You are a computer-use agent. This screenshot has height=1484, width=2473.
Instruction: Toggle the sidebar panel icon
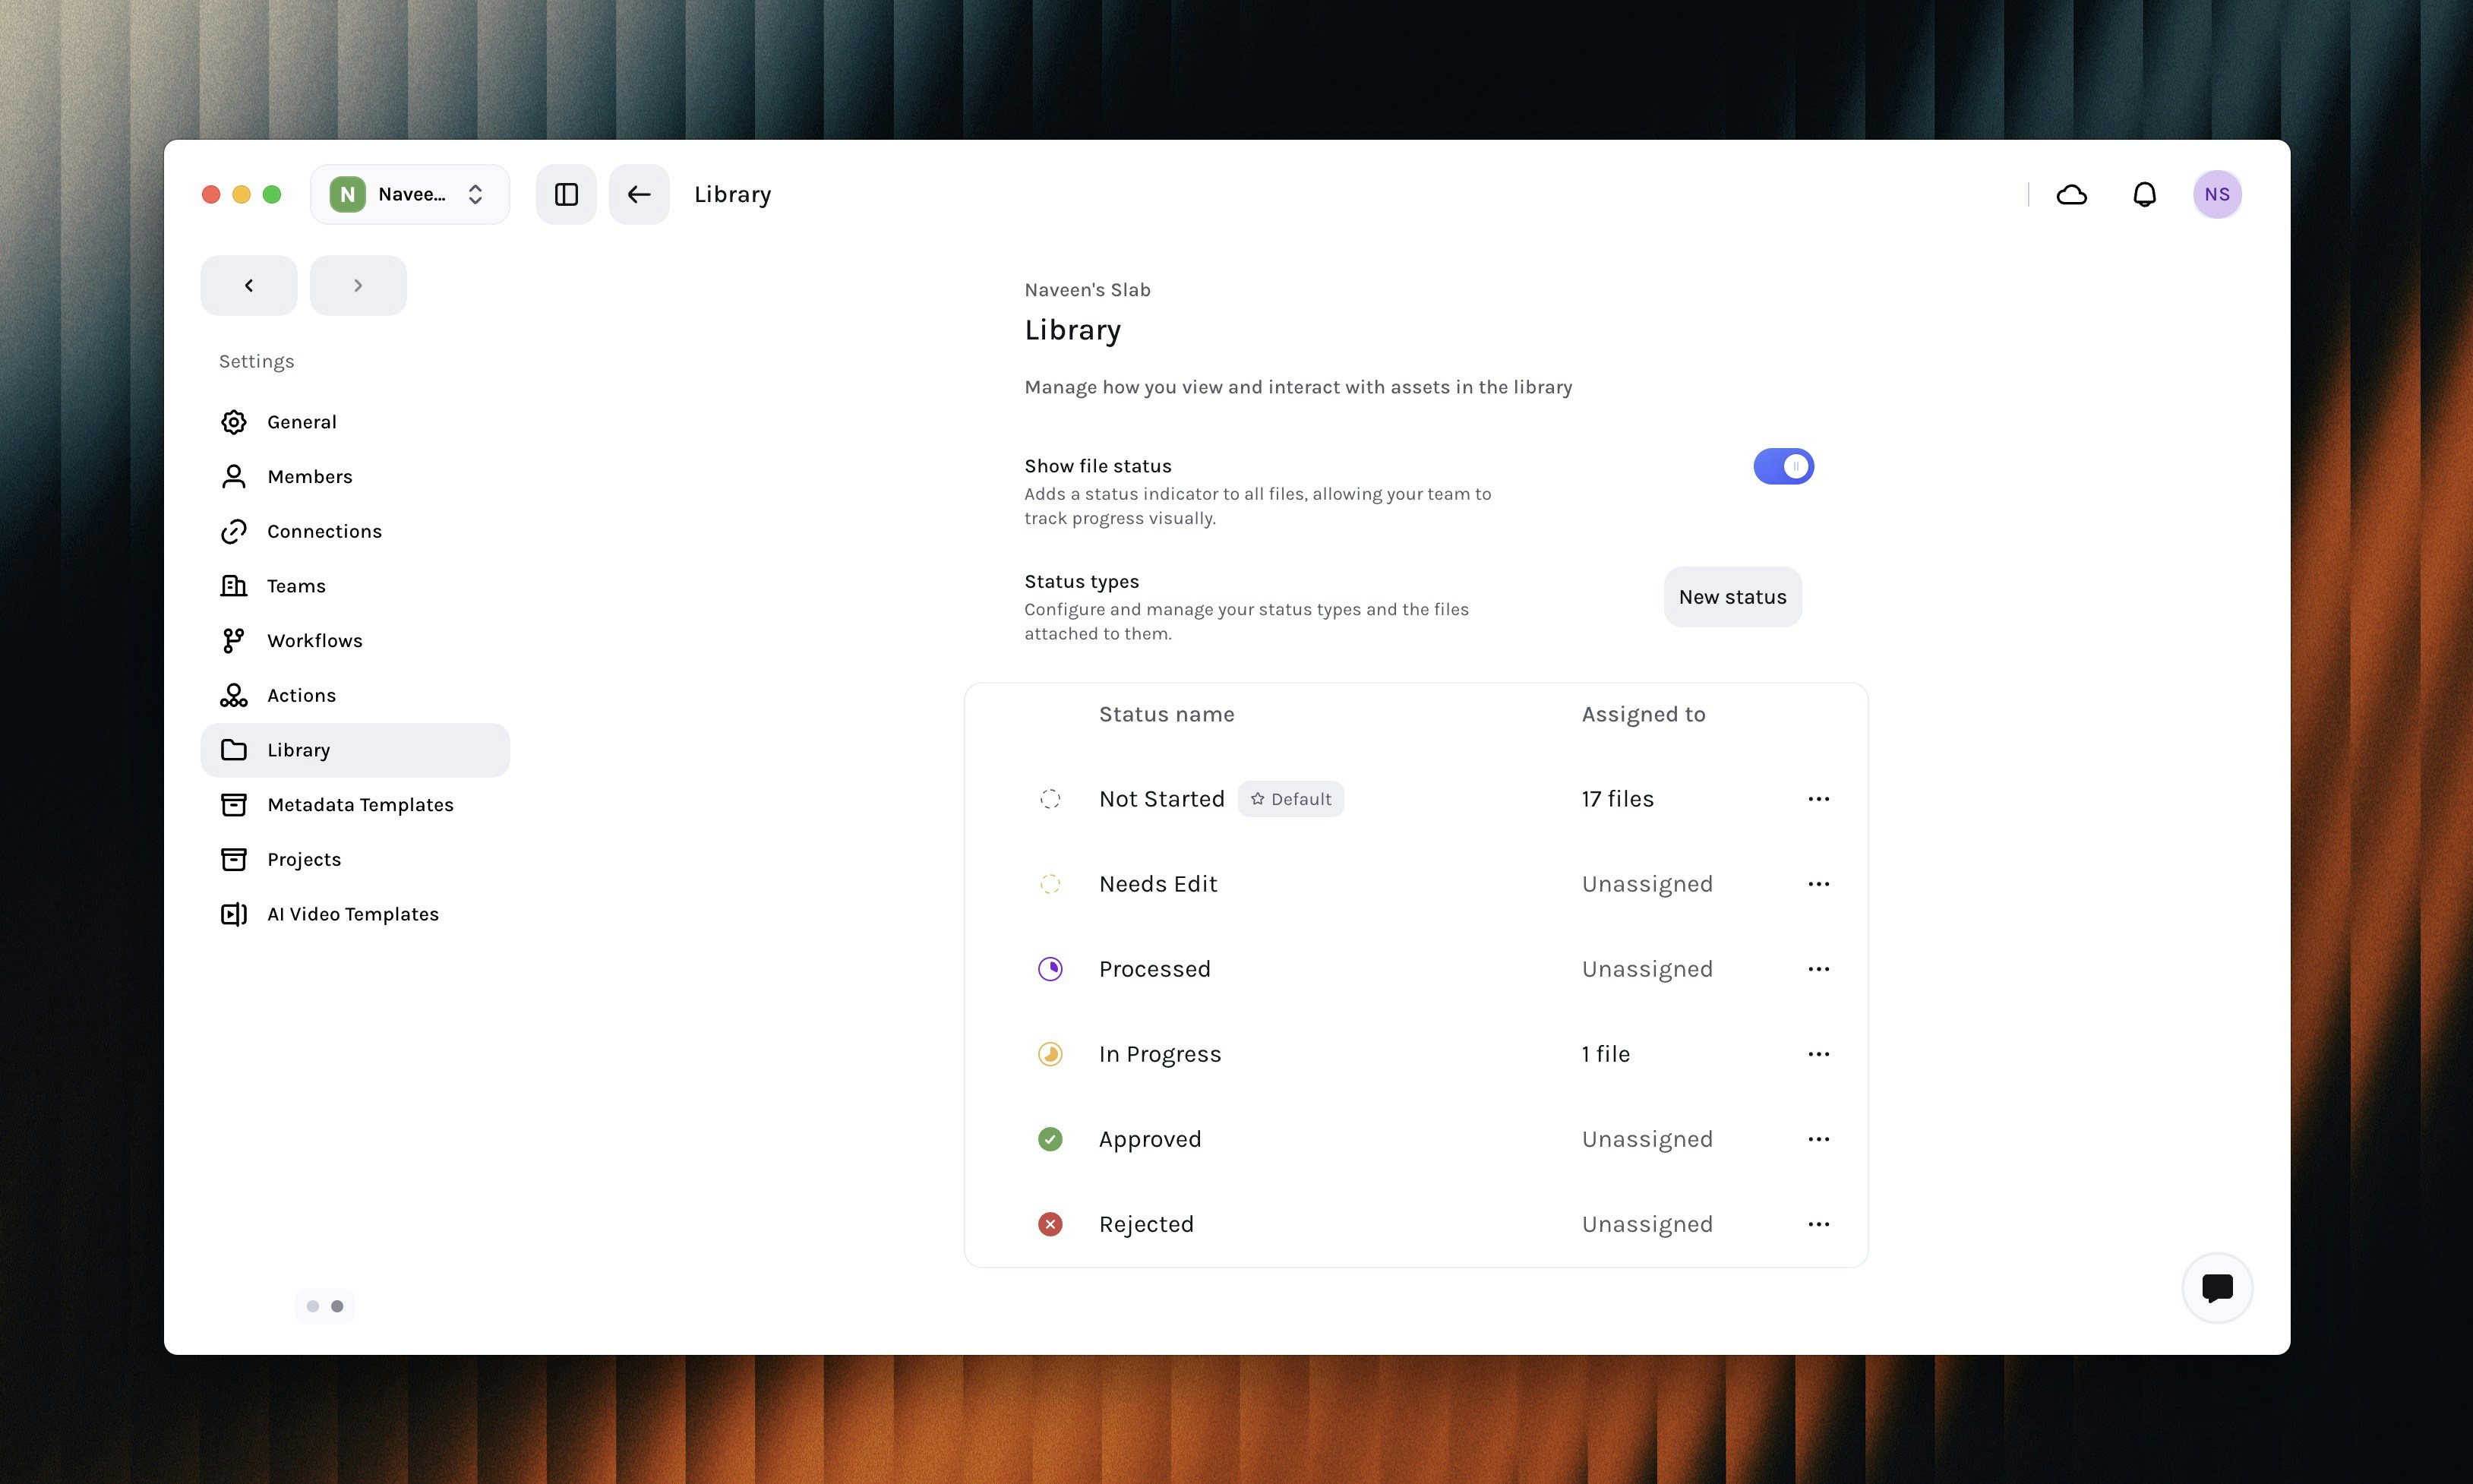coord(566,194)
